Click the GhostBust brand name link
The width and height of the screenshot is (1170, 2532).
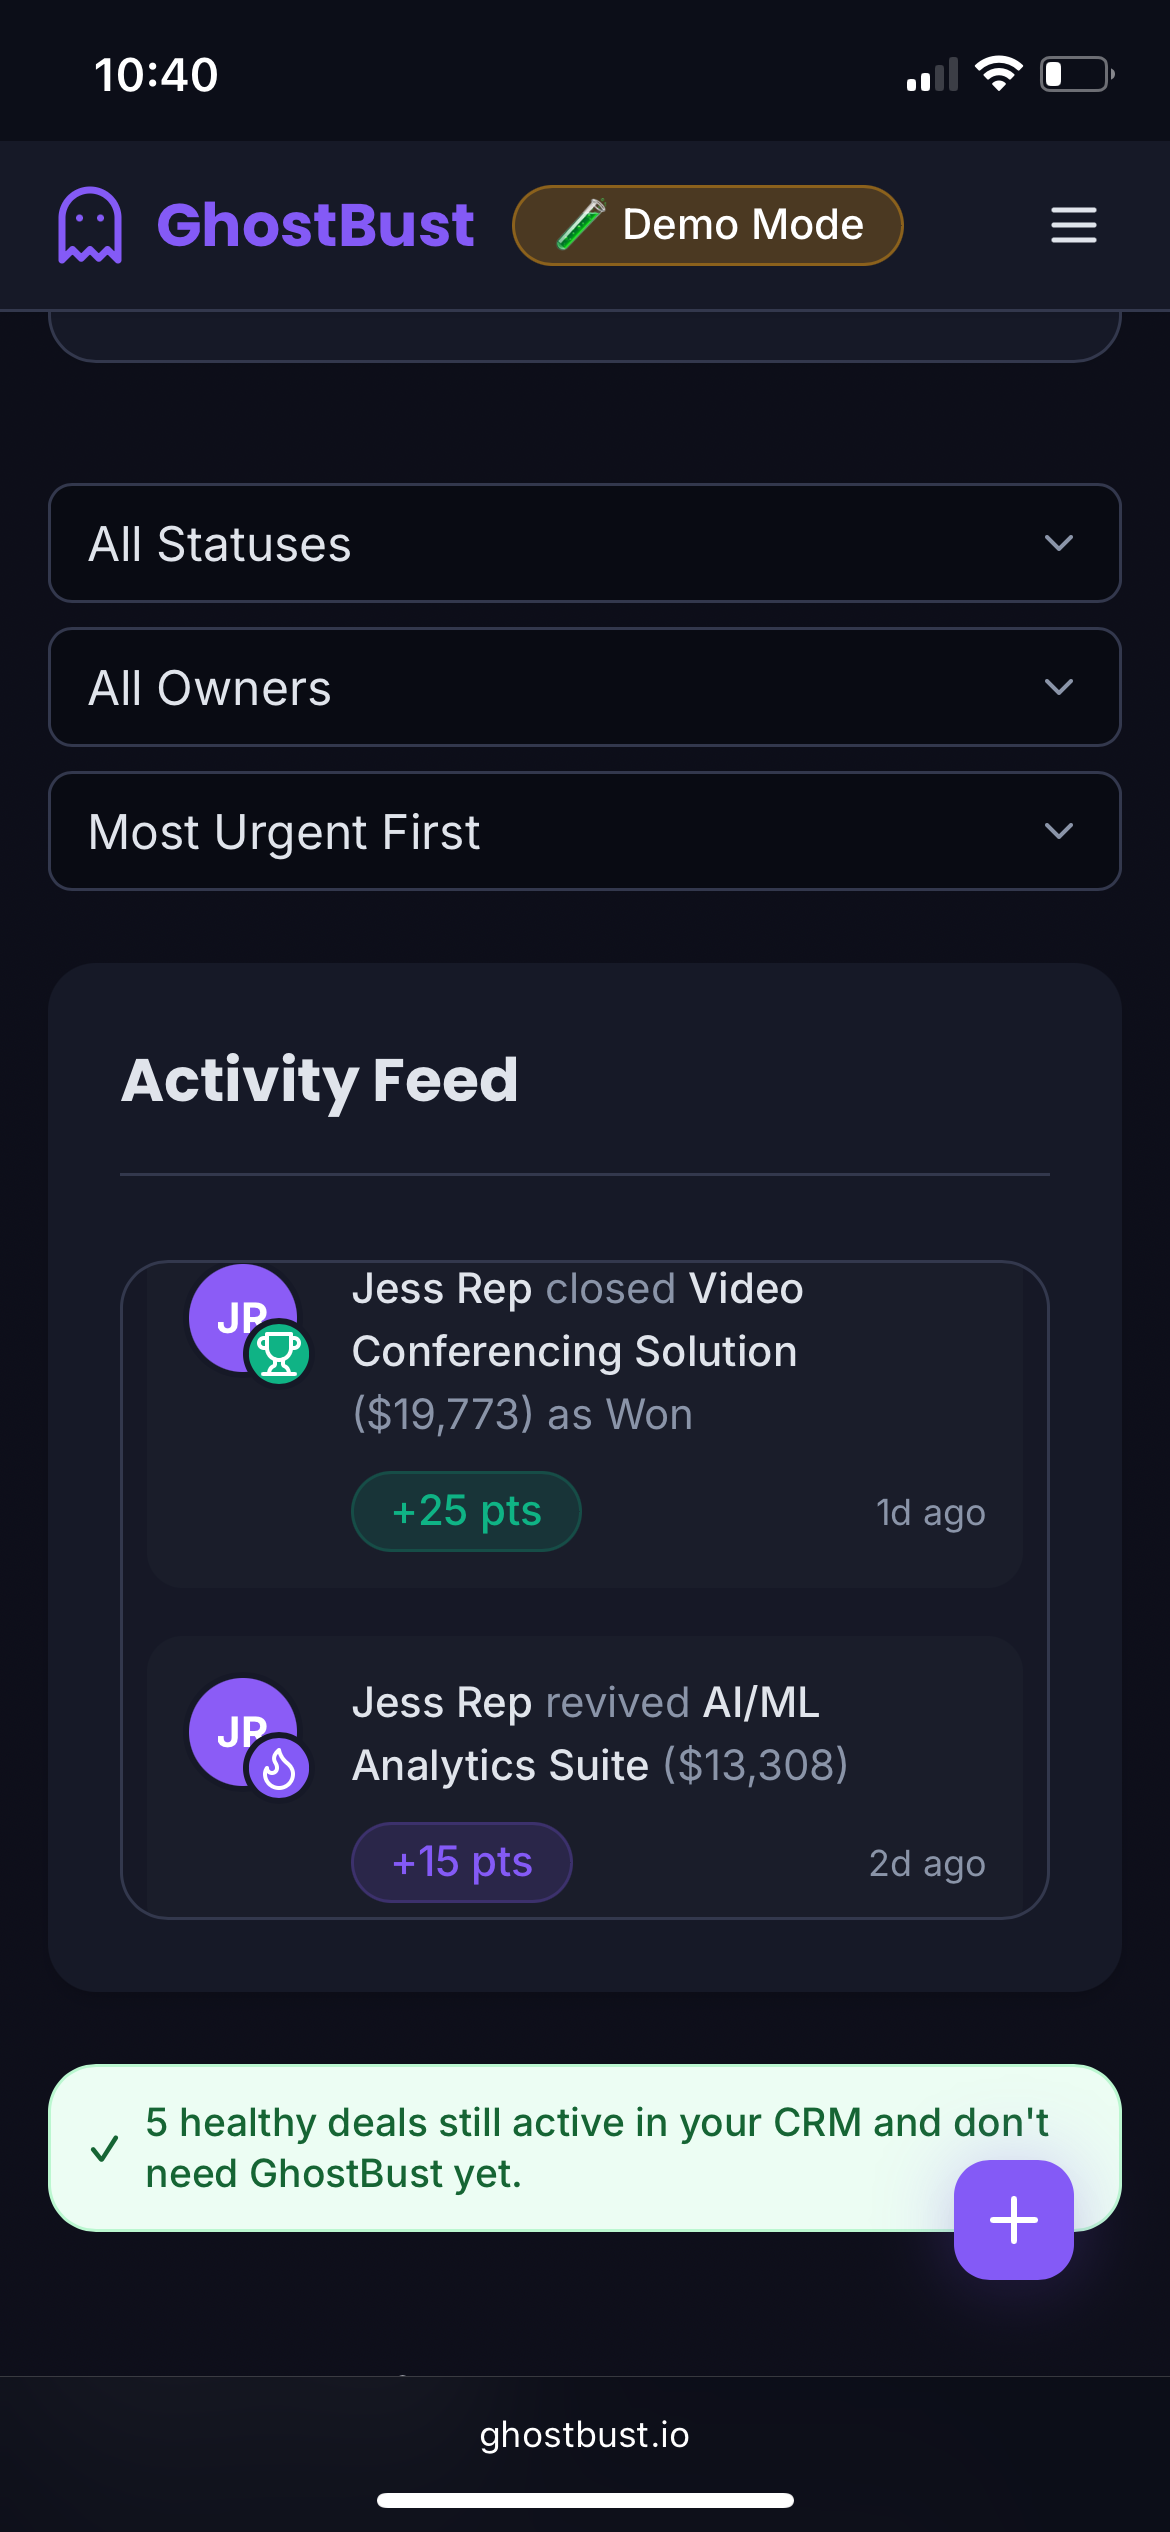point(315,225)
